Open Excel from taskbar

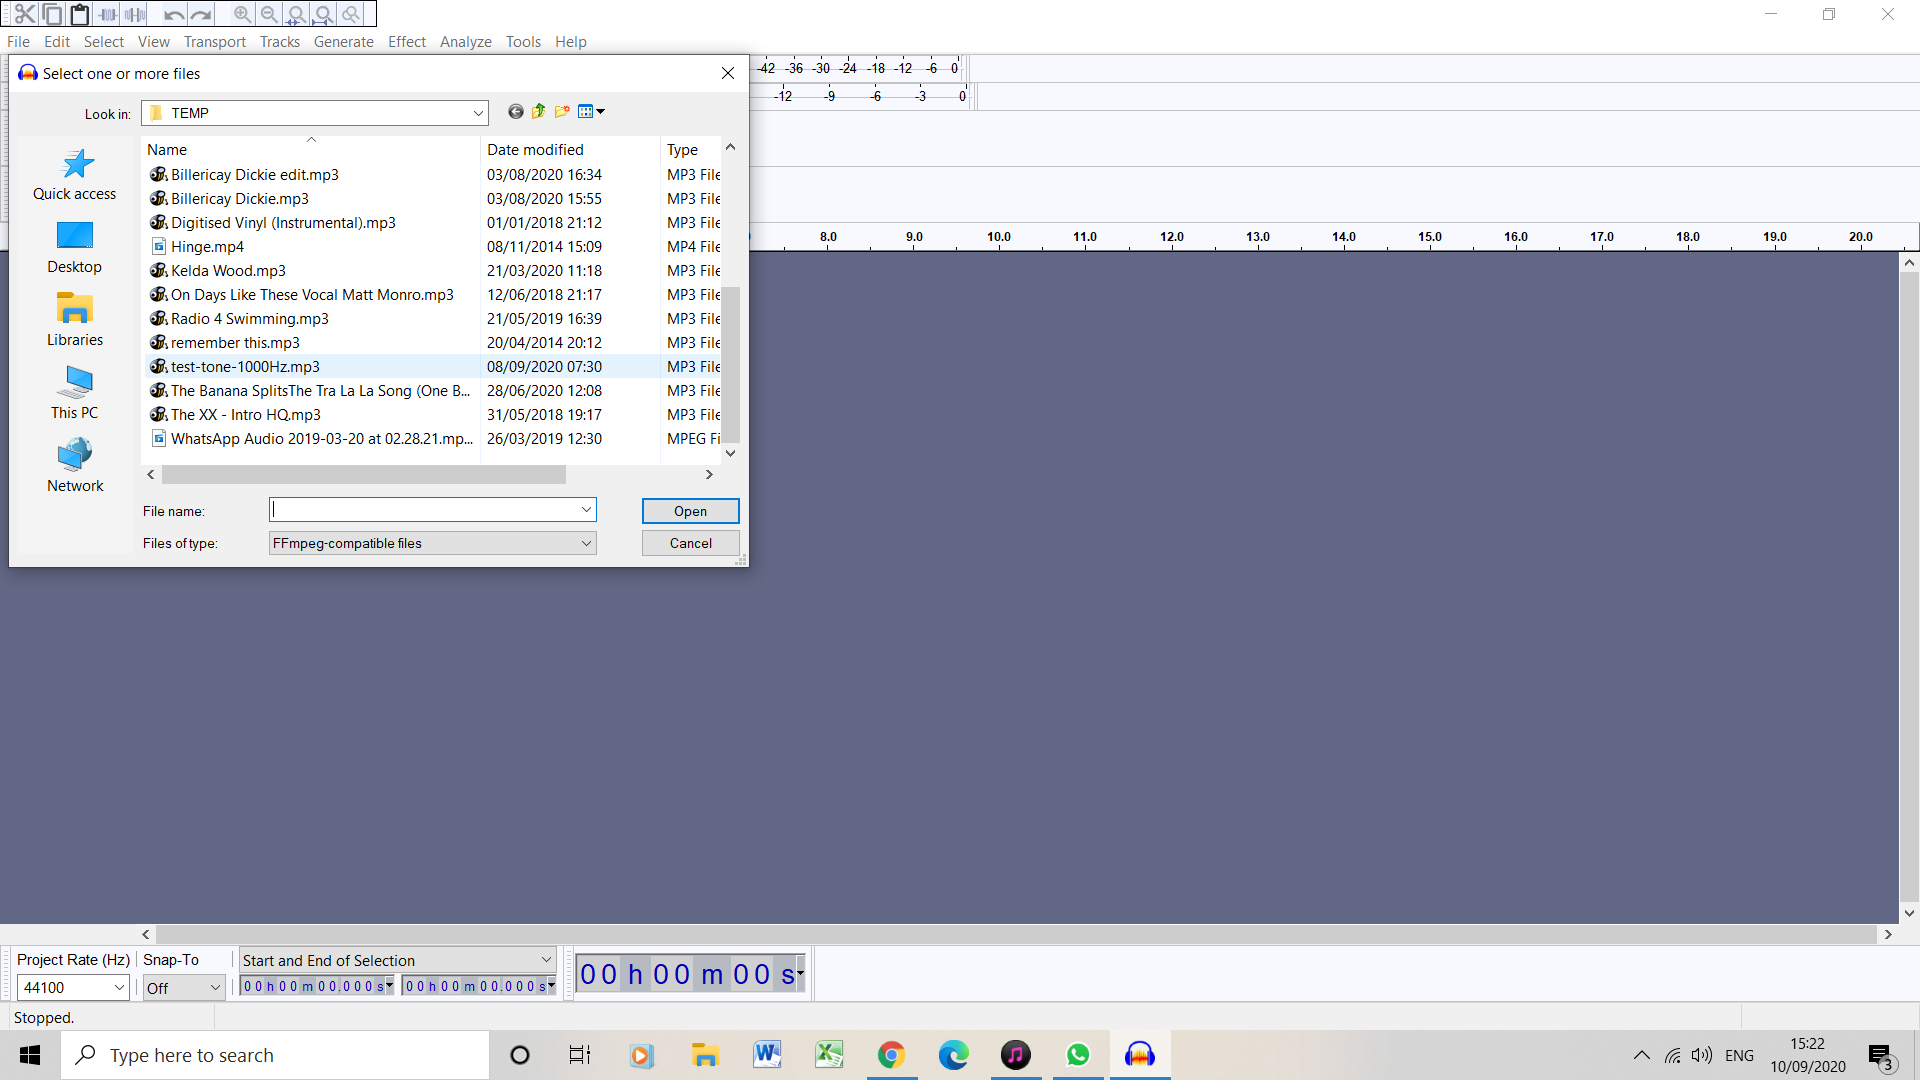click(x=829, y=1055)
